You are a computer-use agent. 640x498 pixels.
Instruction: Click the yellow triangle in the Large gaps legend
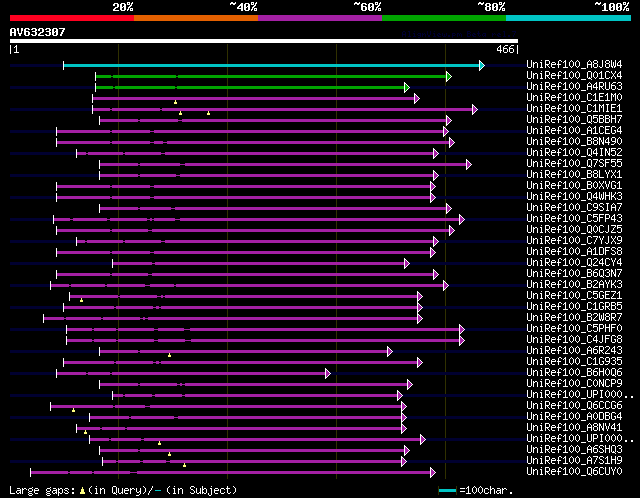coord(82,490)
